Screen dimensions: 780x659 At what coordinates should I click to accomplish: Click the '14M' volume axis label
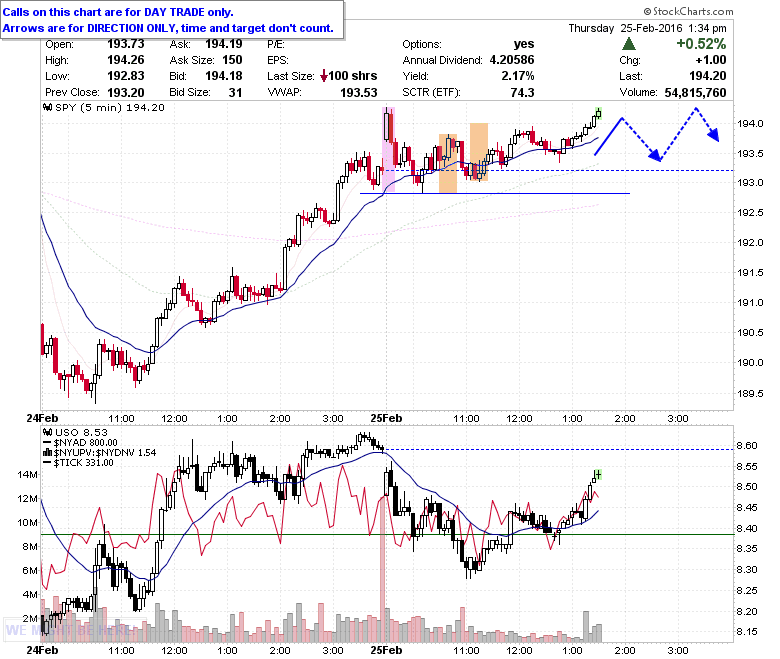point(28,475)
